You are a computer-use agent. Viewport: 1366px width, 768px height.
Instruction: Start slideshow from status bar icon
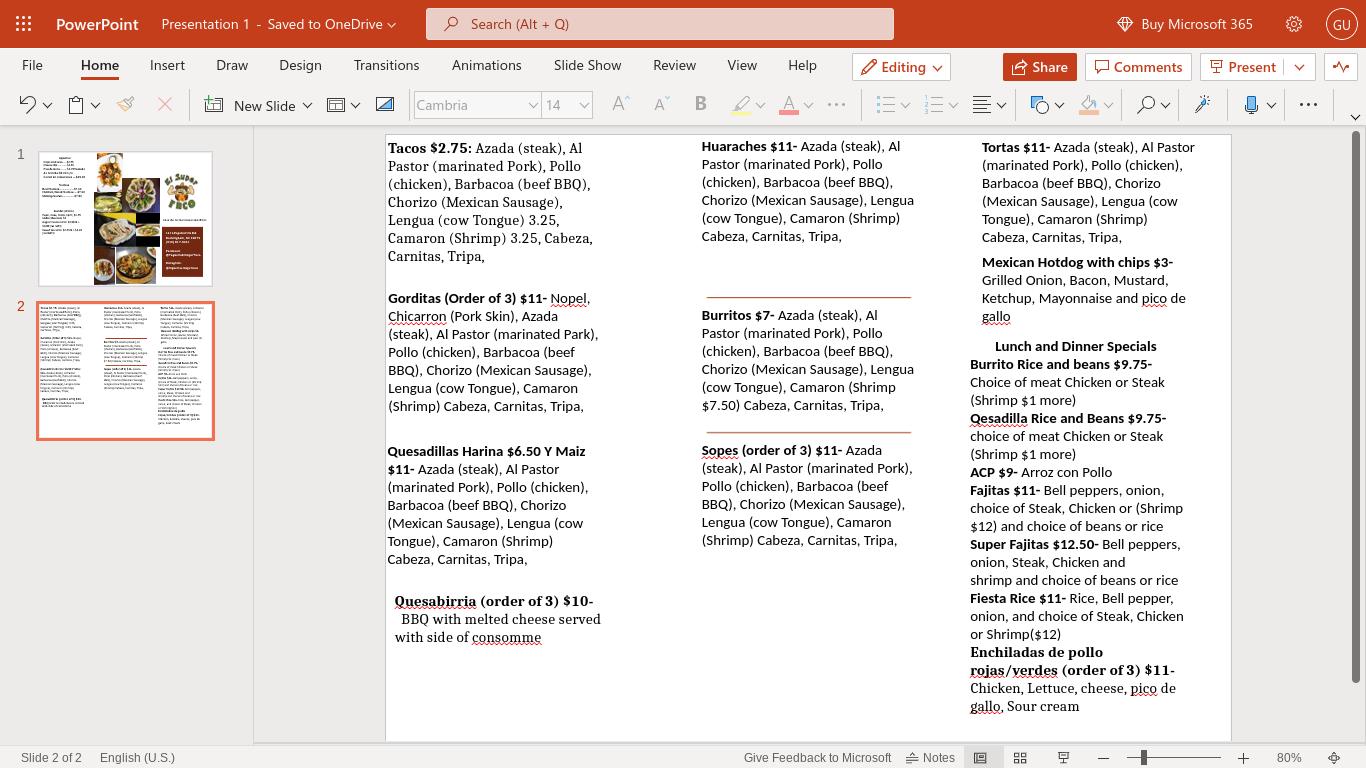click(1063, 758)
